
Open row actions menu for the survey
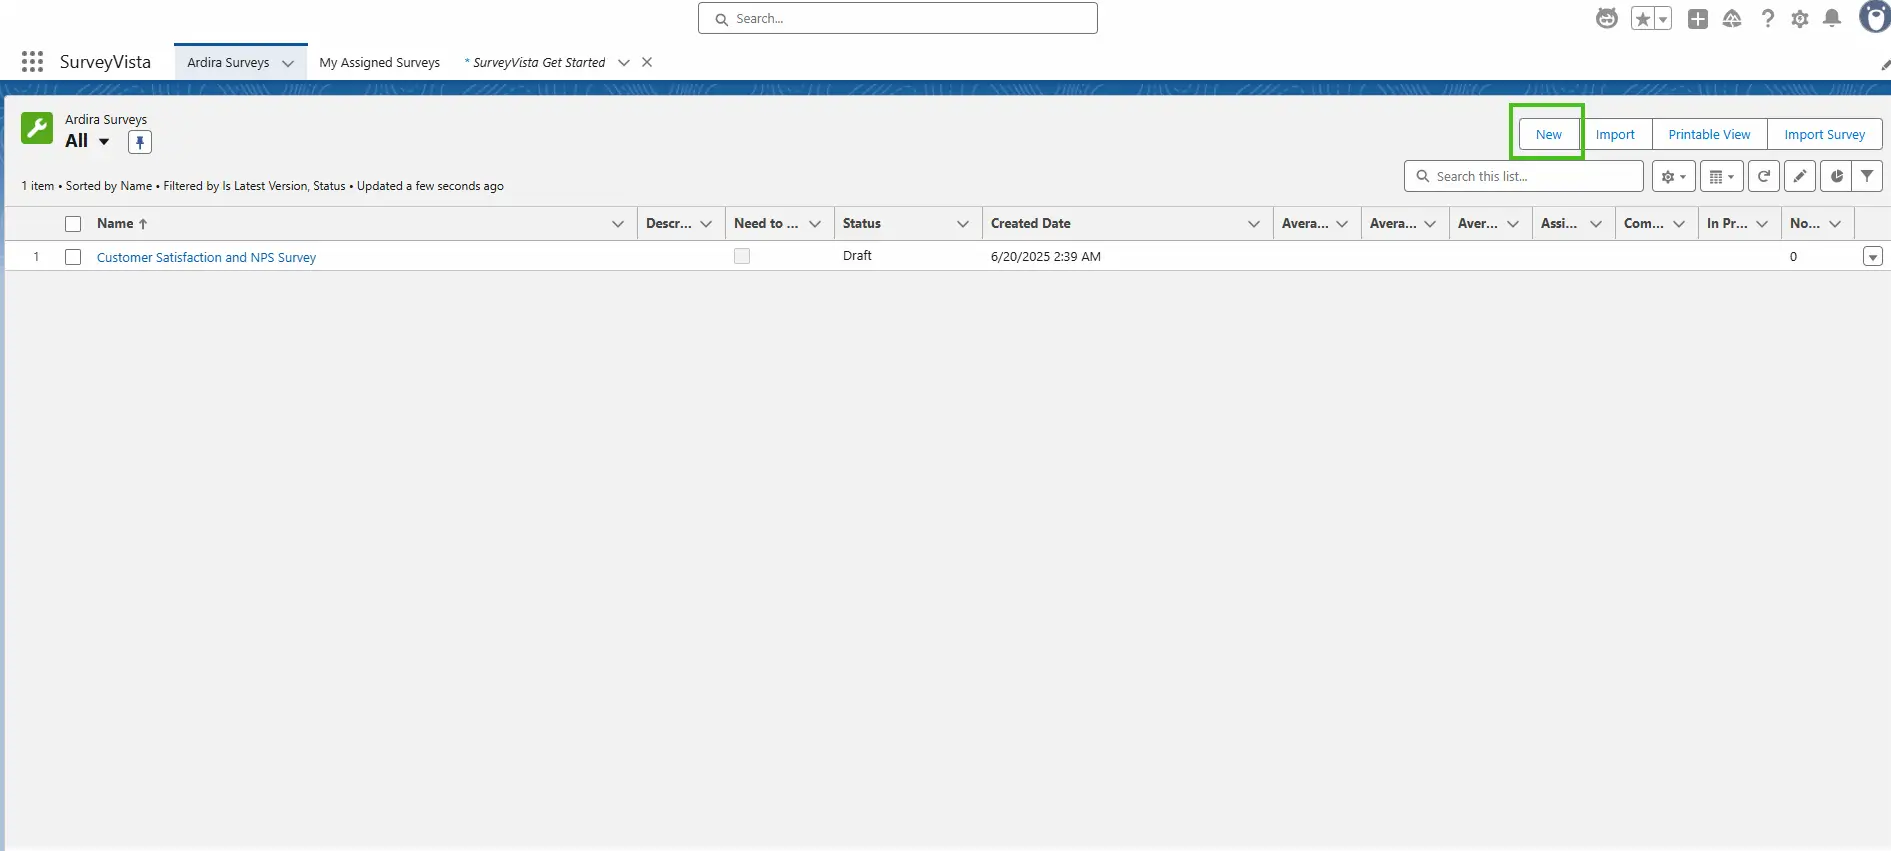point(1872,257)
